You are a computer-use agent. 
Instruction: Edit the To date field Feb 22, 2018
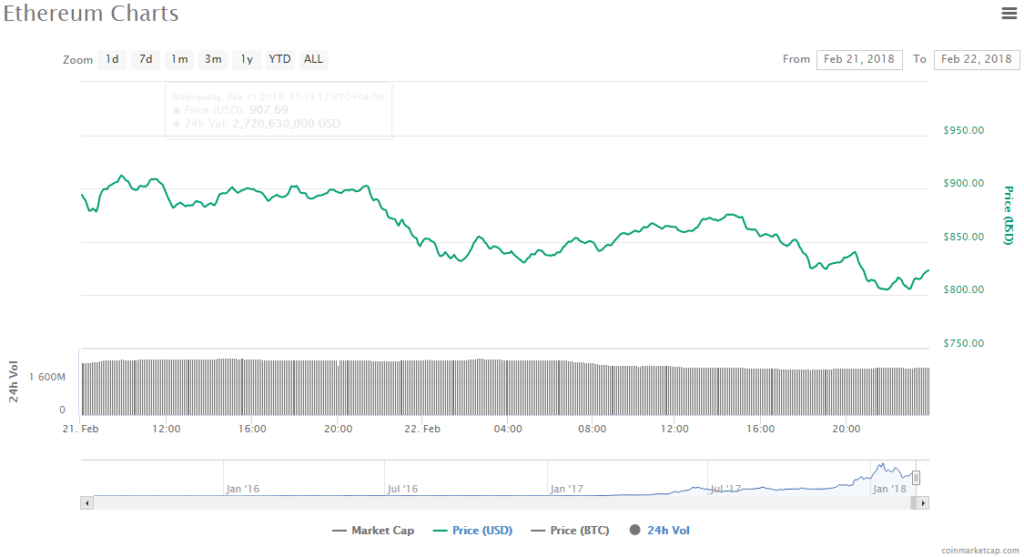[976, 59]
